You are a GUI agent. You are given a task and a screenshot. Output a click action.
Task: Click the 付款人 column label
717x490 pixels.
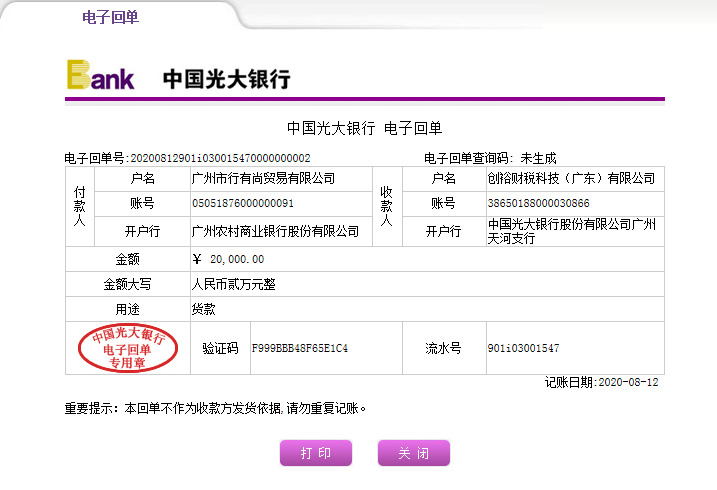tap(80, 206)
